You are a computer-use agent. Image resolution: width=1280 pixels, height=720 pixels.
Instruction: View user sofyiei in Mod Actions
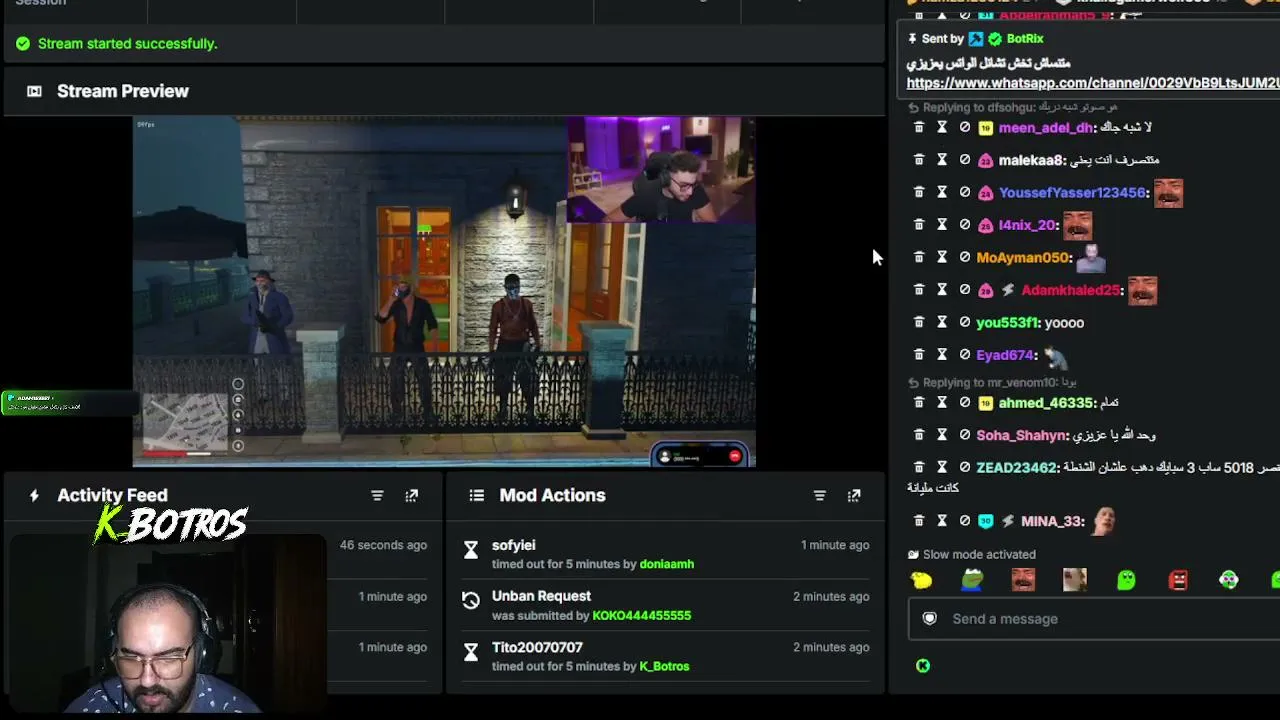click(x=514, y=545)
